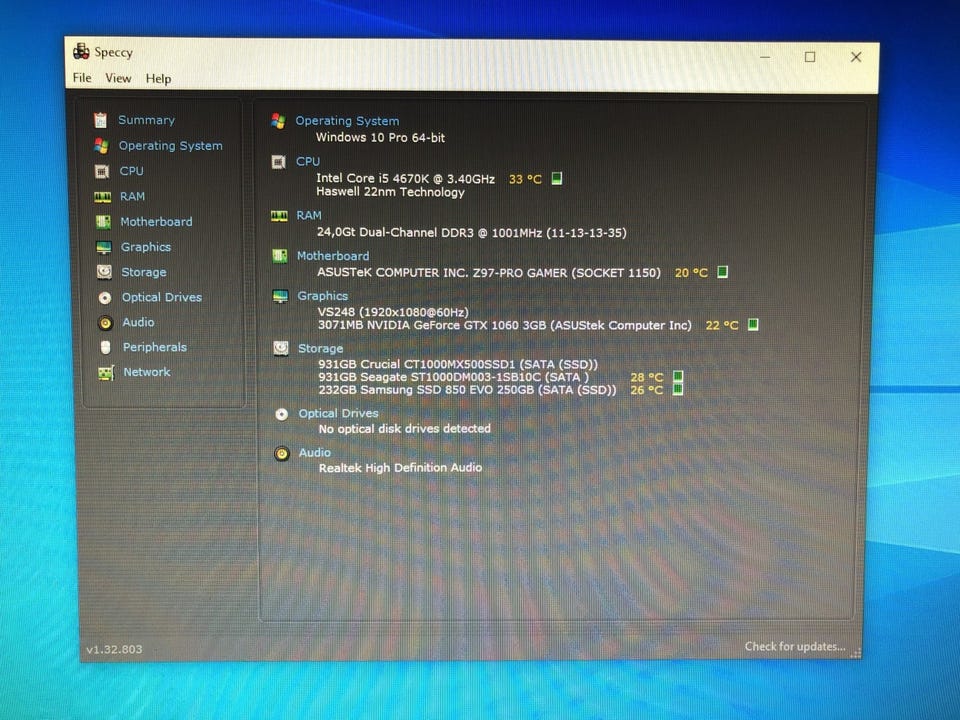
Task: Show RAM details from the sidebar
Action: click(132, 197)
